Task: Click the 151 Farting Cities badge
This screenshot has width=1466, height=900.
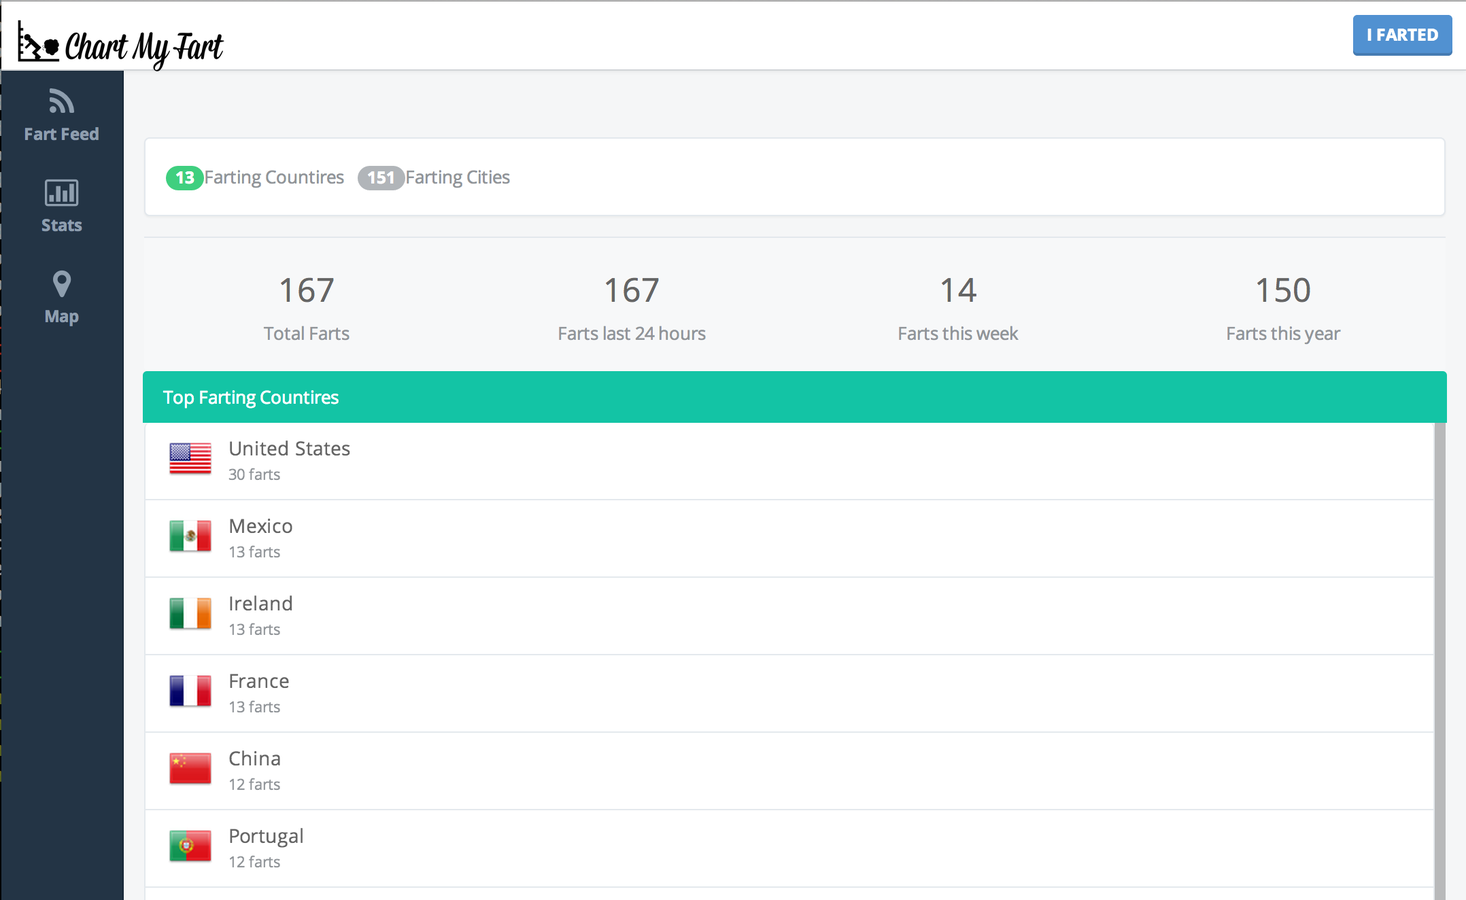Action: [x=380, y=178]
